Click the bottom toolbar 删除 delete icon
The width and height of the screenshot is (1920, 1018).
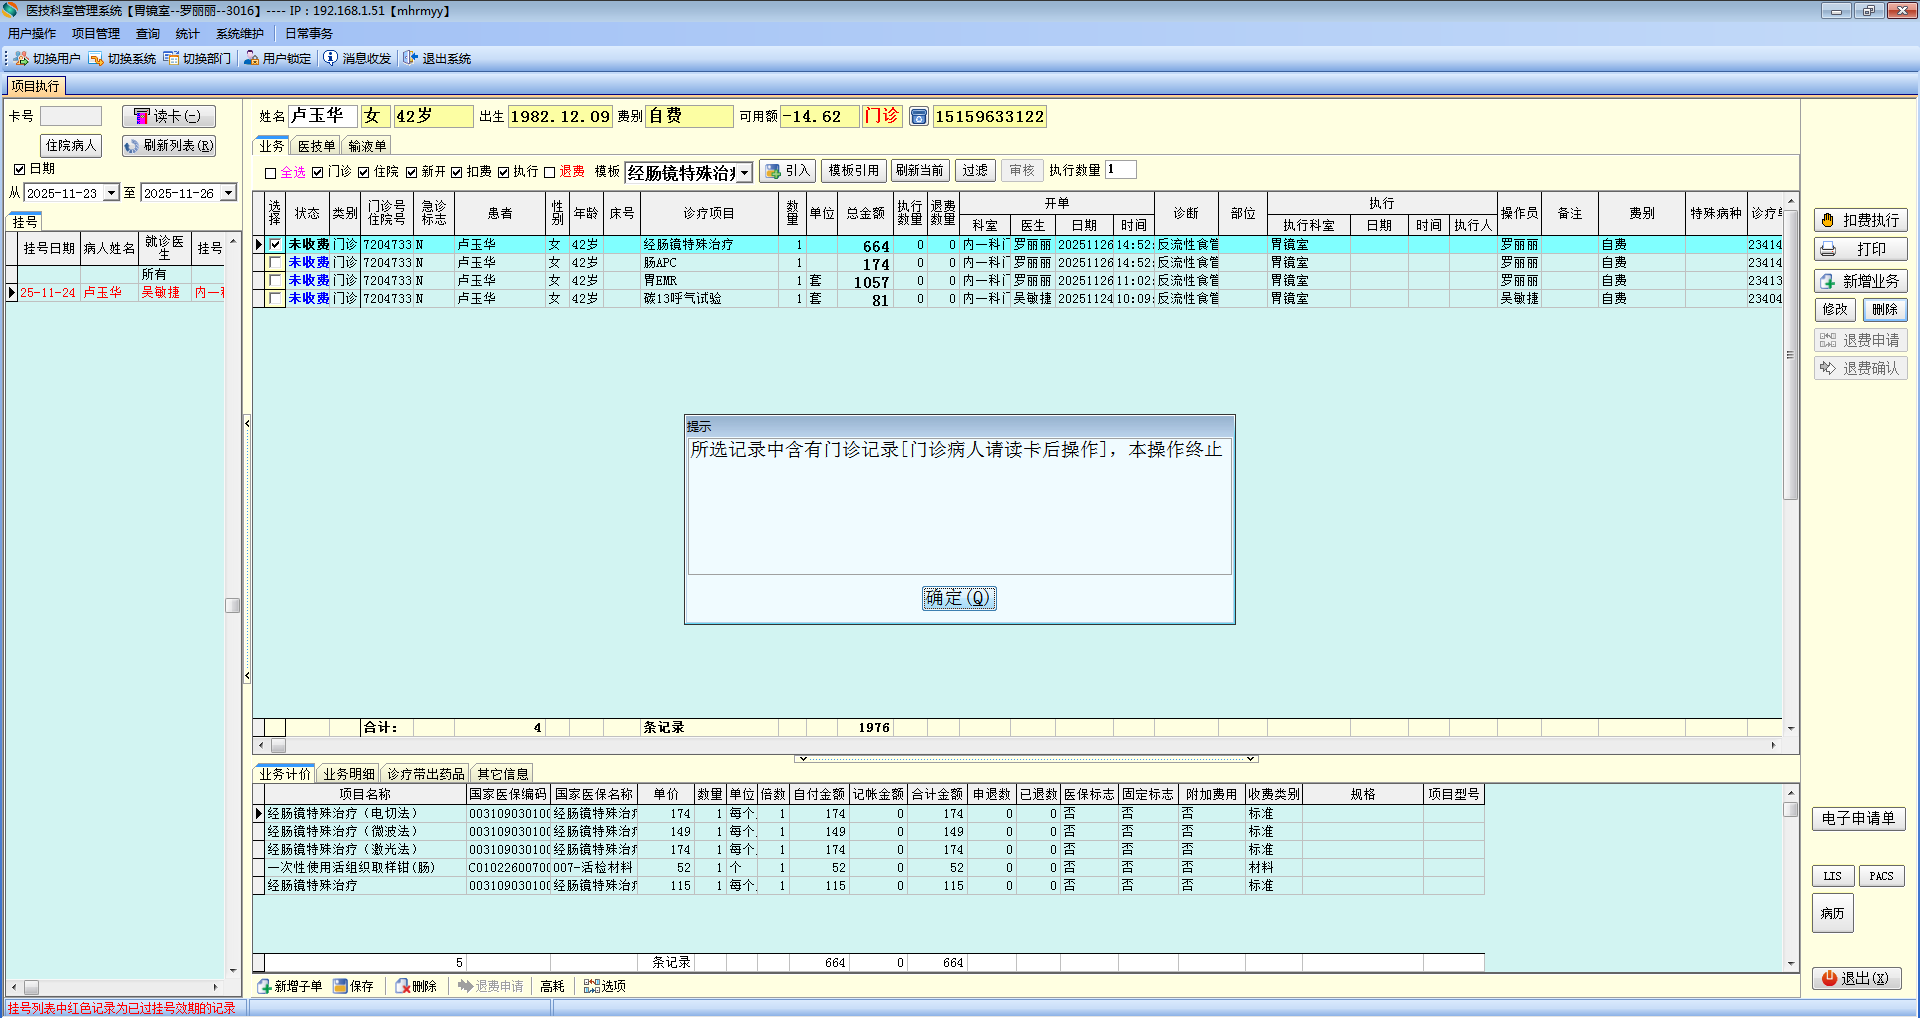402,986
